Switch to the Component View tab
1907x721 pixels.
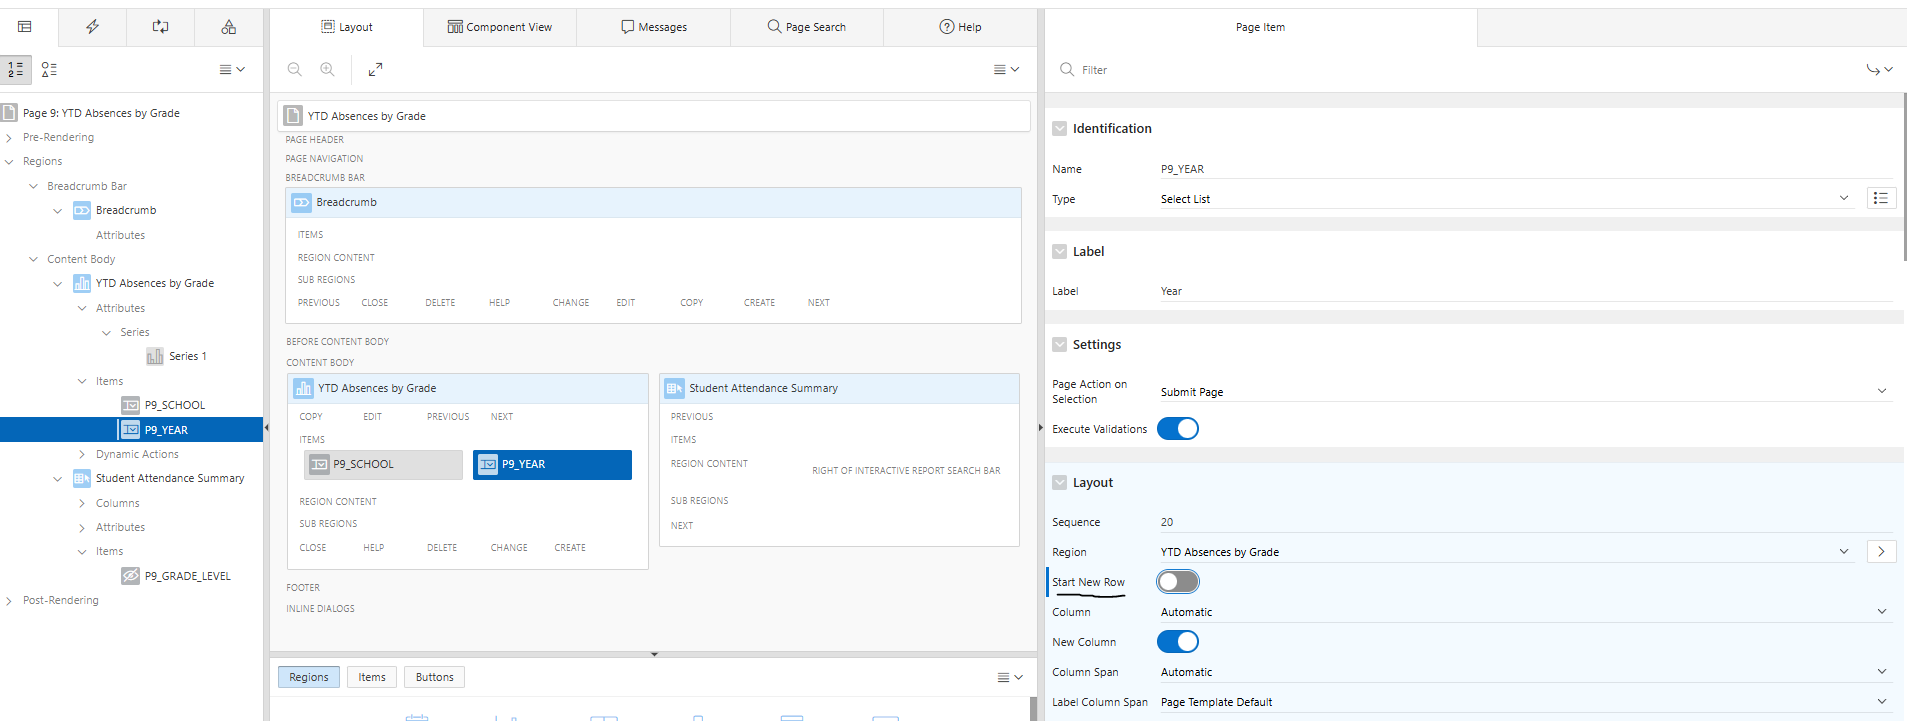pos(499,27)
